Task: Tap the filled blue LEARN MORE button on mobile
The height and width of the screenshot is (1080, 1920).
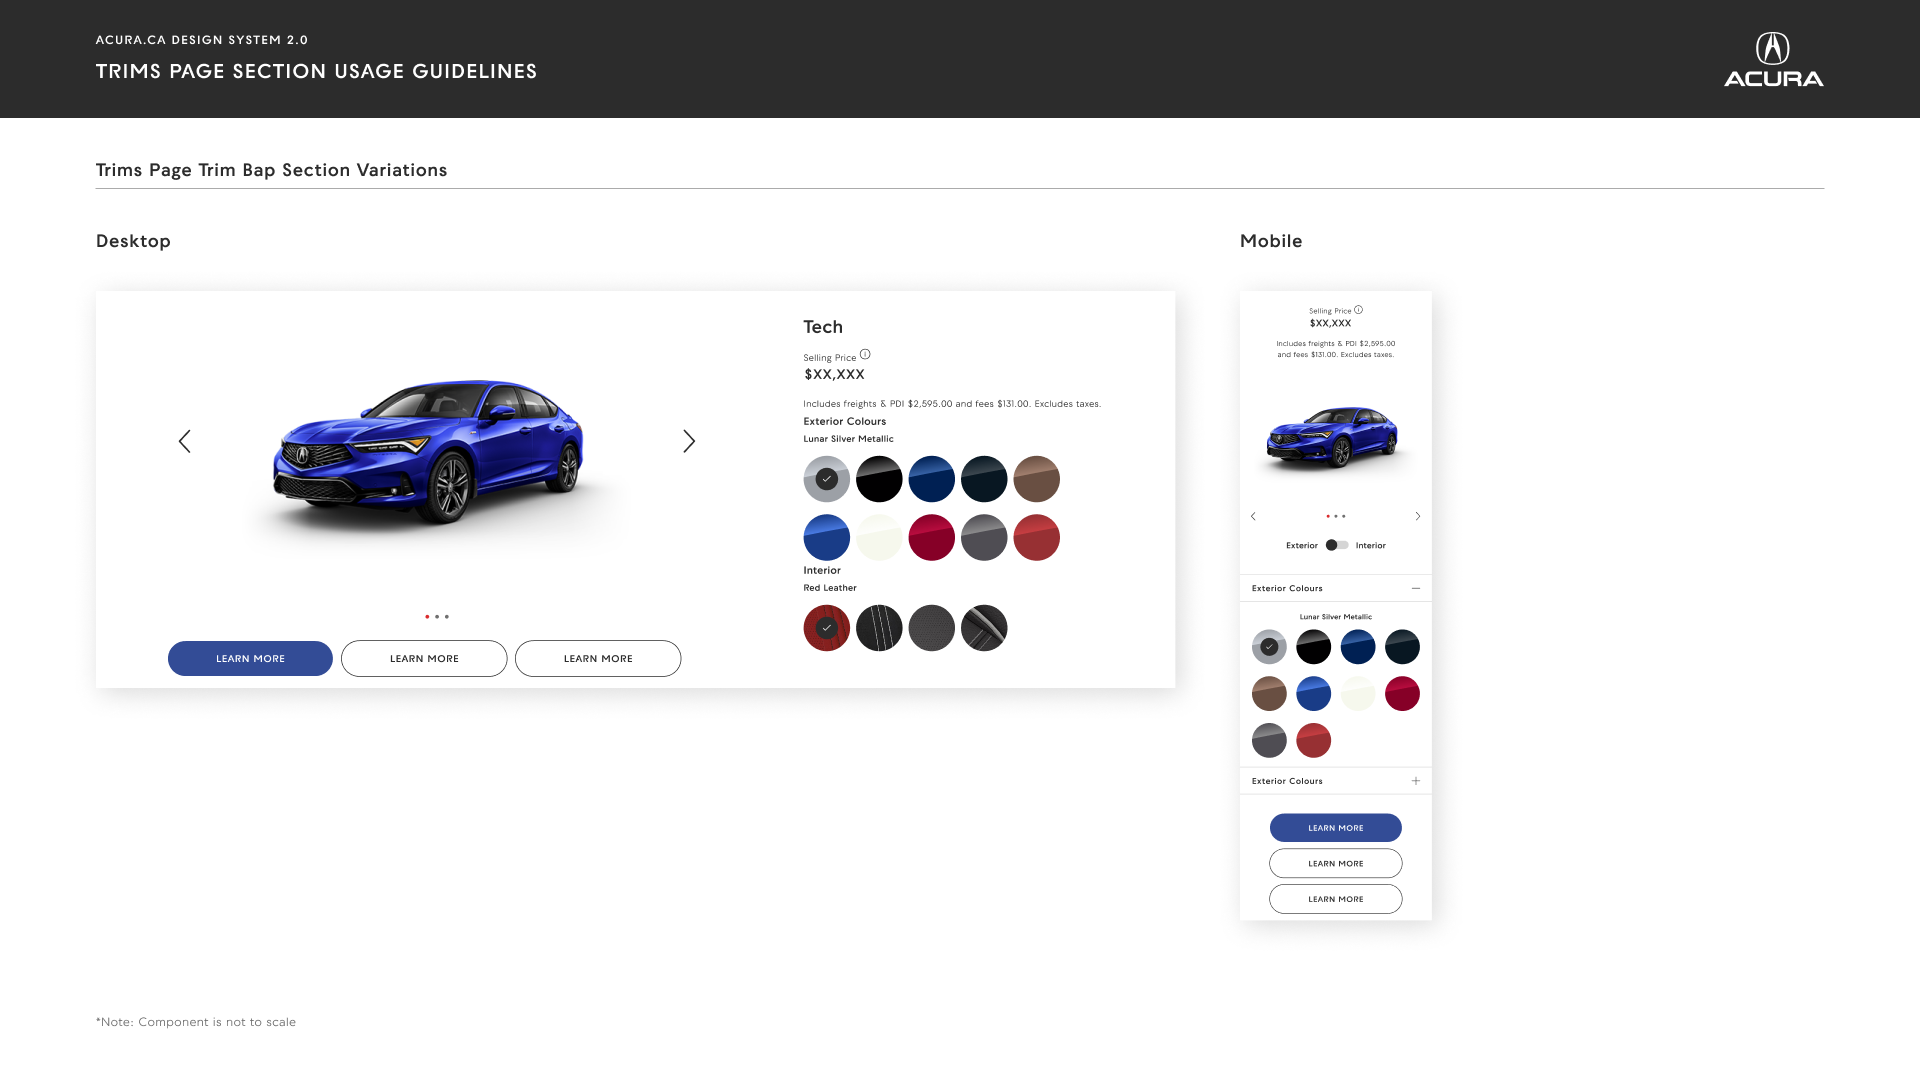Action: [x=1336, y=828]
